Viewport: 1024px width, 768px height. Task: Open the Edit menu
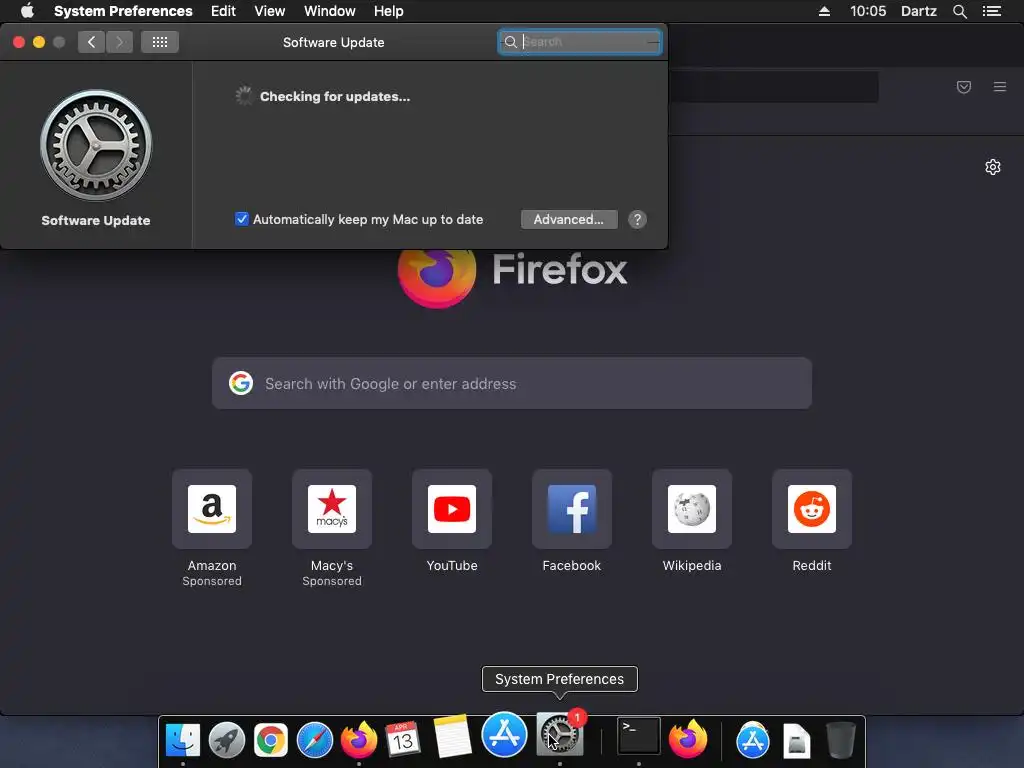(223, 11)
